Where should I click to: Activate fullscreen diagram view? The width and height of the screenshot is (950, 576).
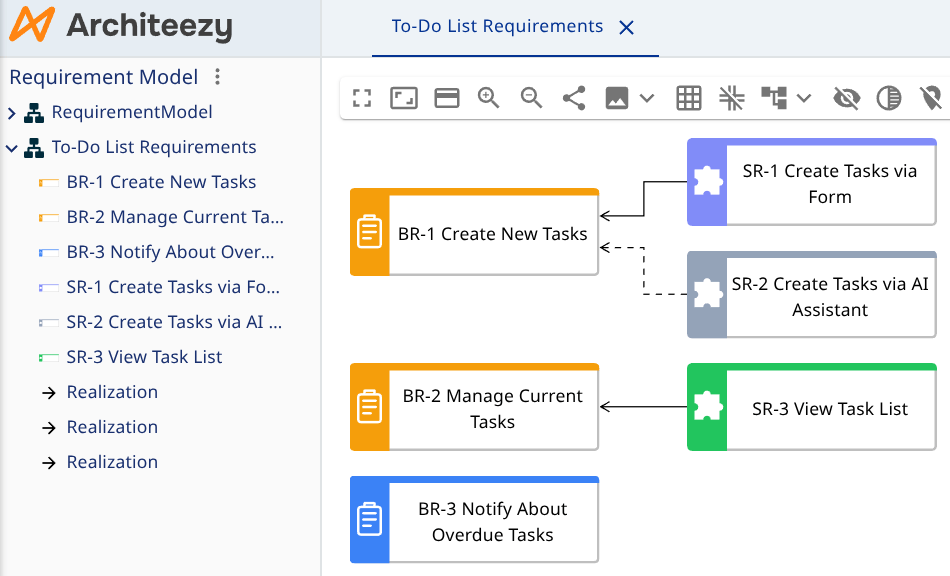361,98
